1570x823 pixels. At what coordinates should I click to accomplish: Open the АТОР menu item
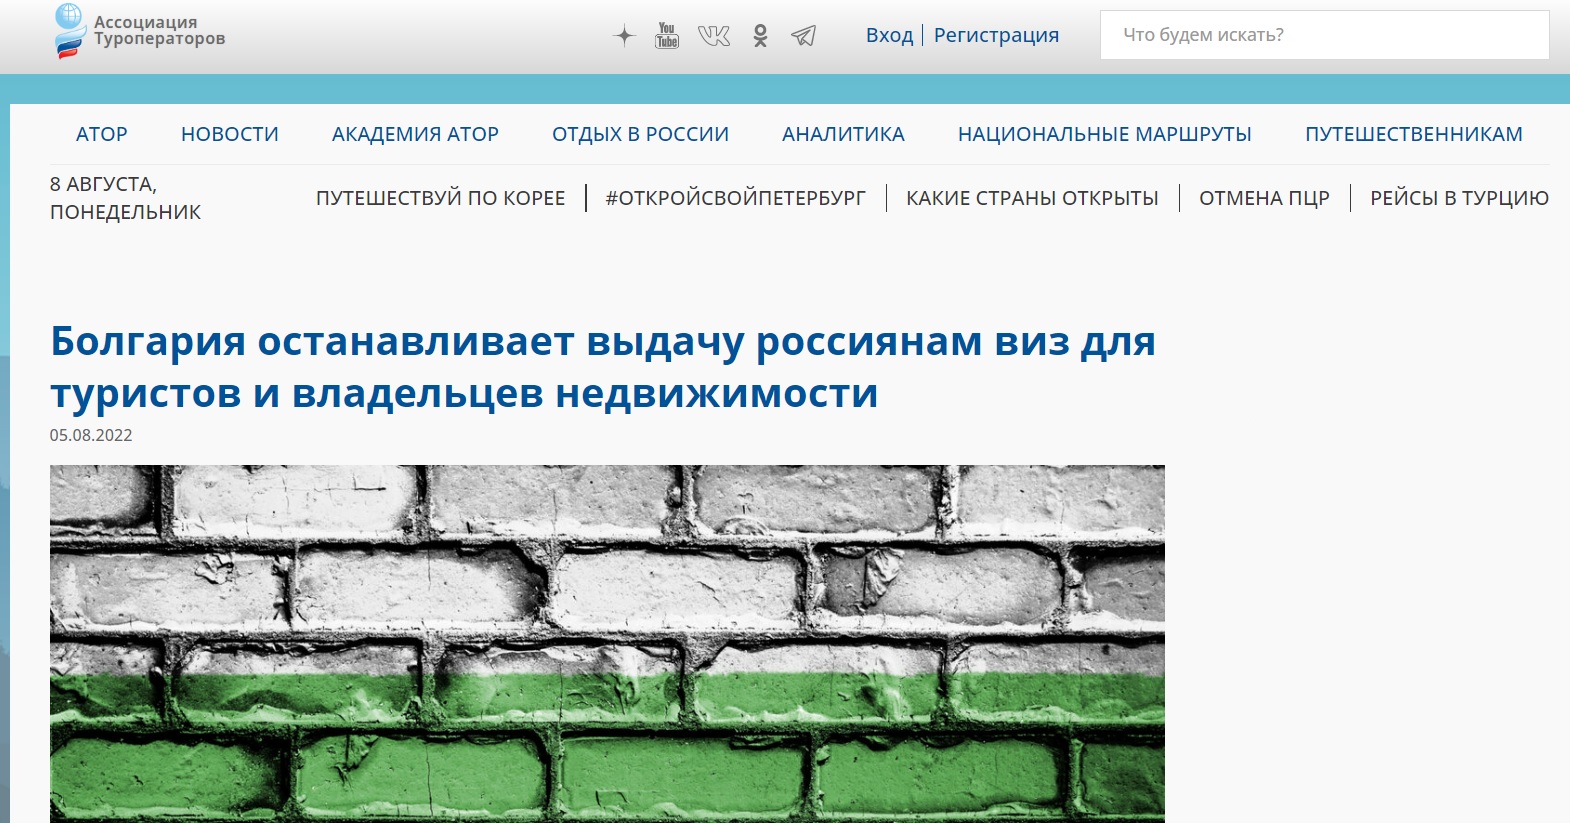pos(102,134)
